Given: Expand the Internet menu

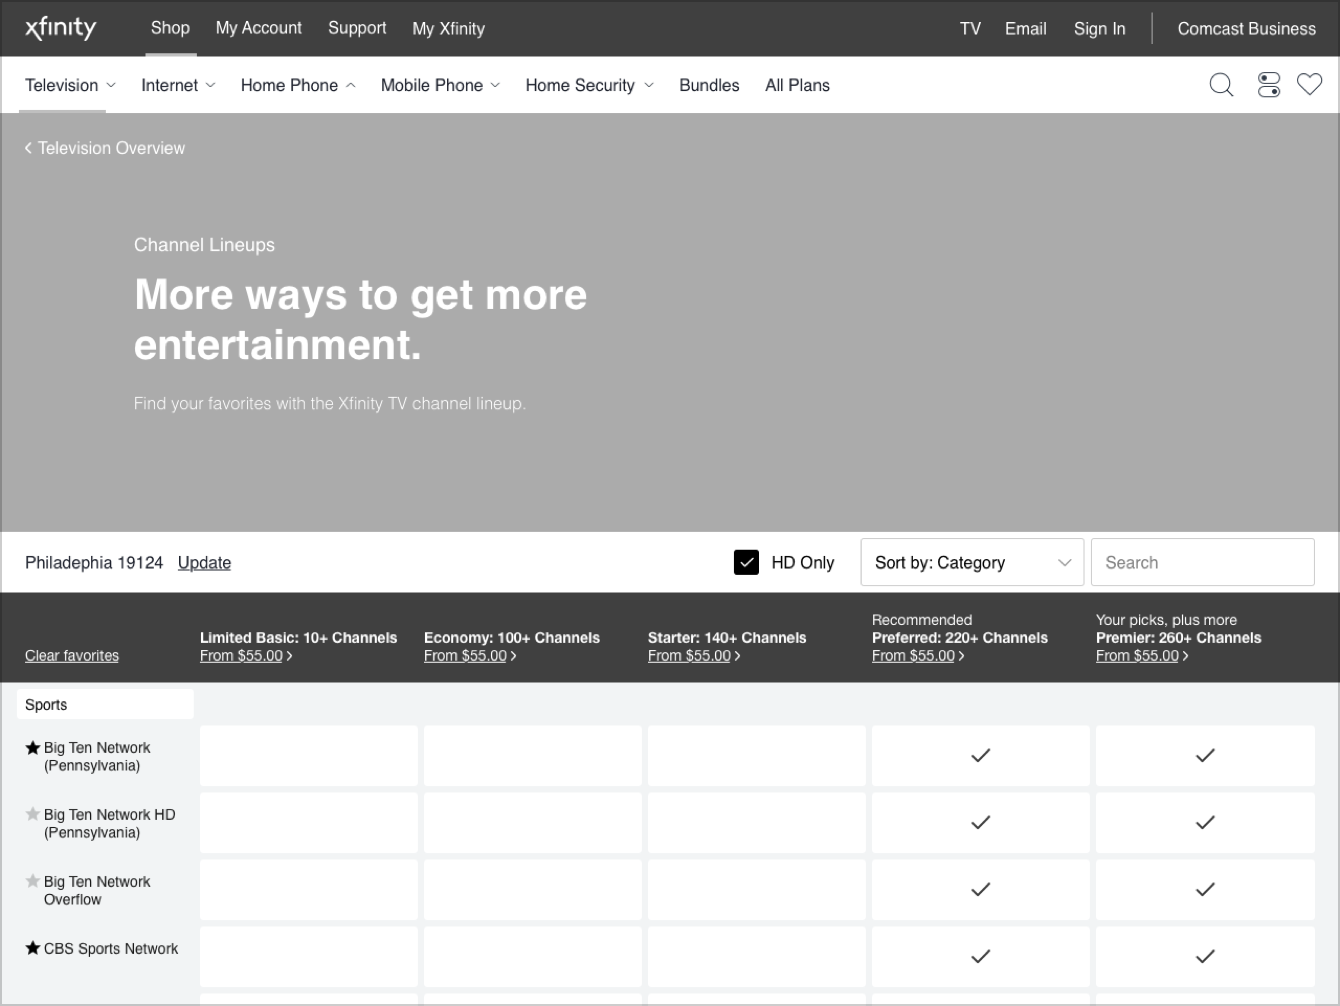Looking at the screenshot, I should click(x=178, y=86).
